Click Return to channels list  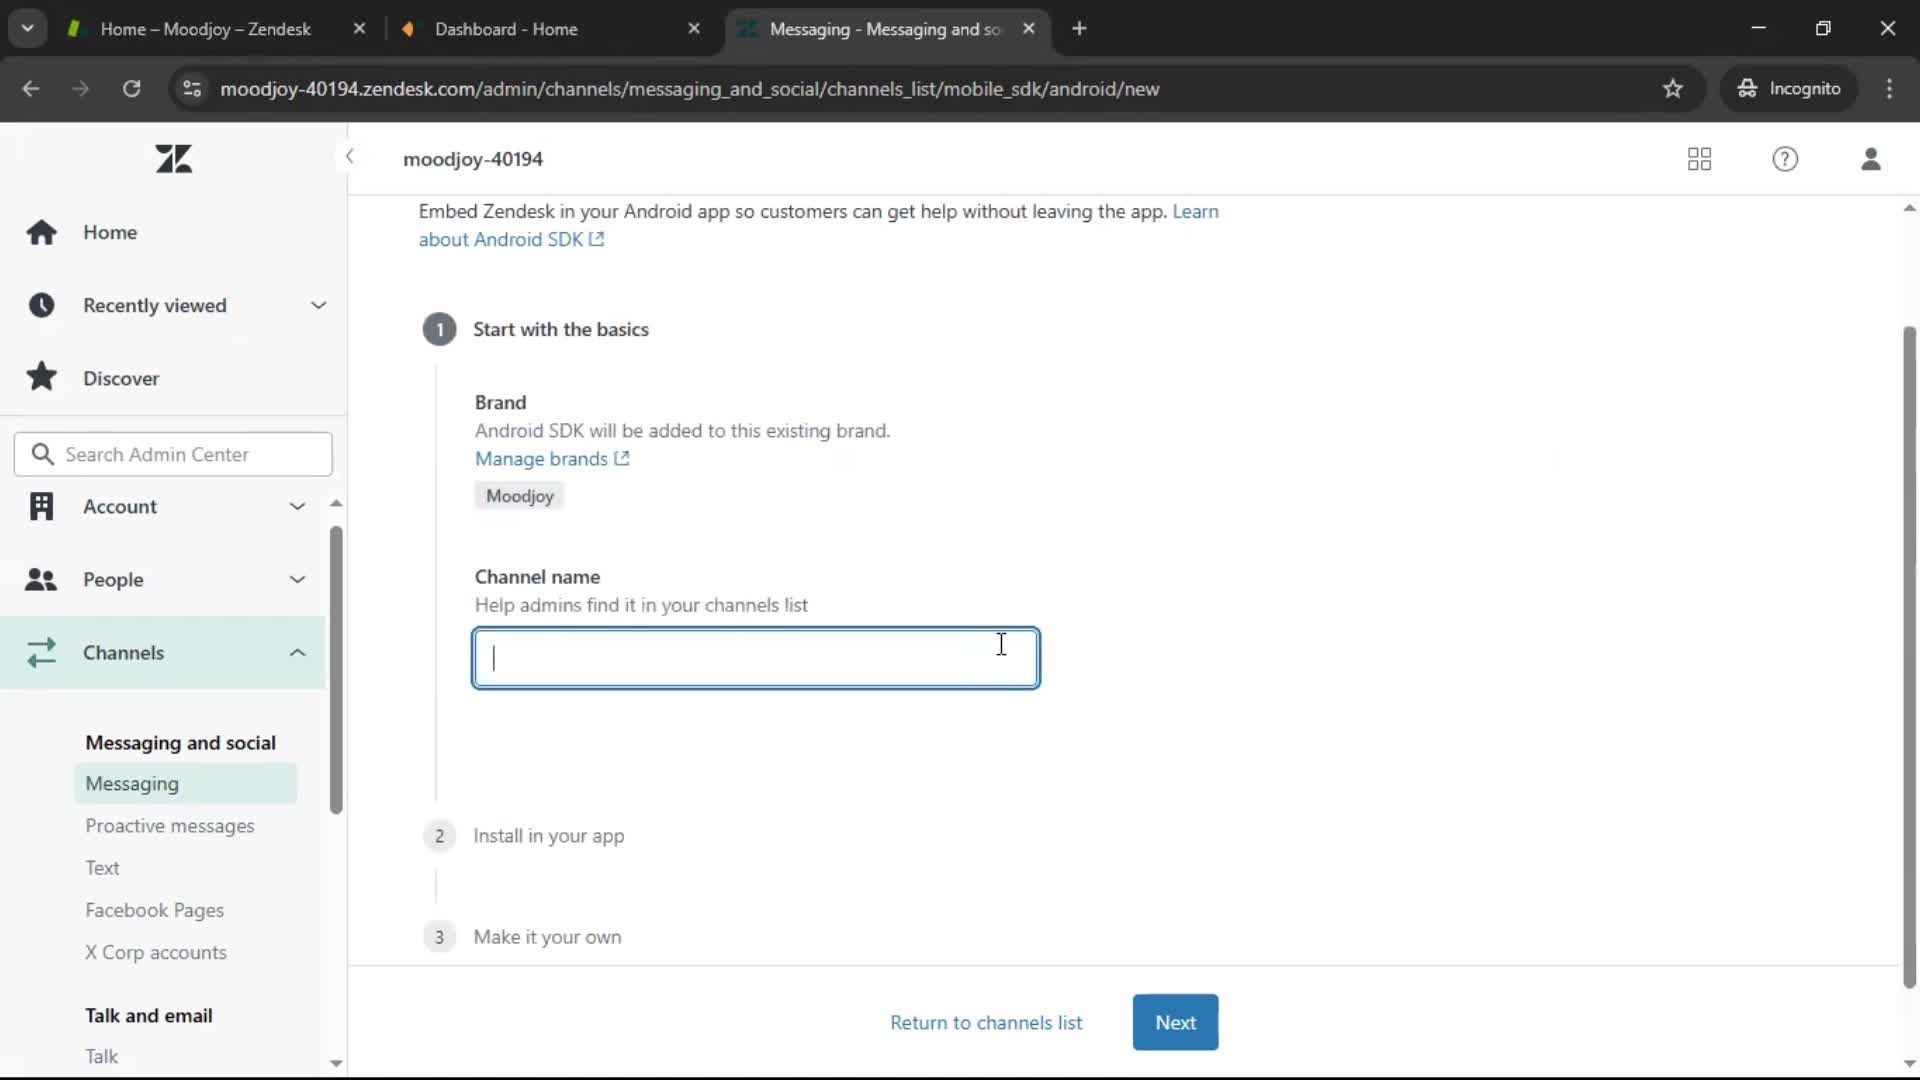[986, 1022]
